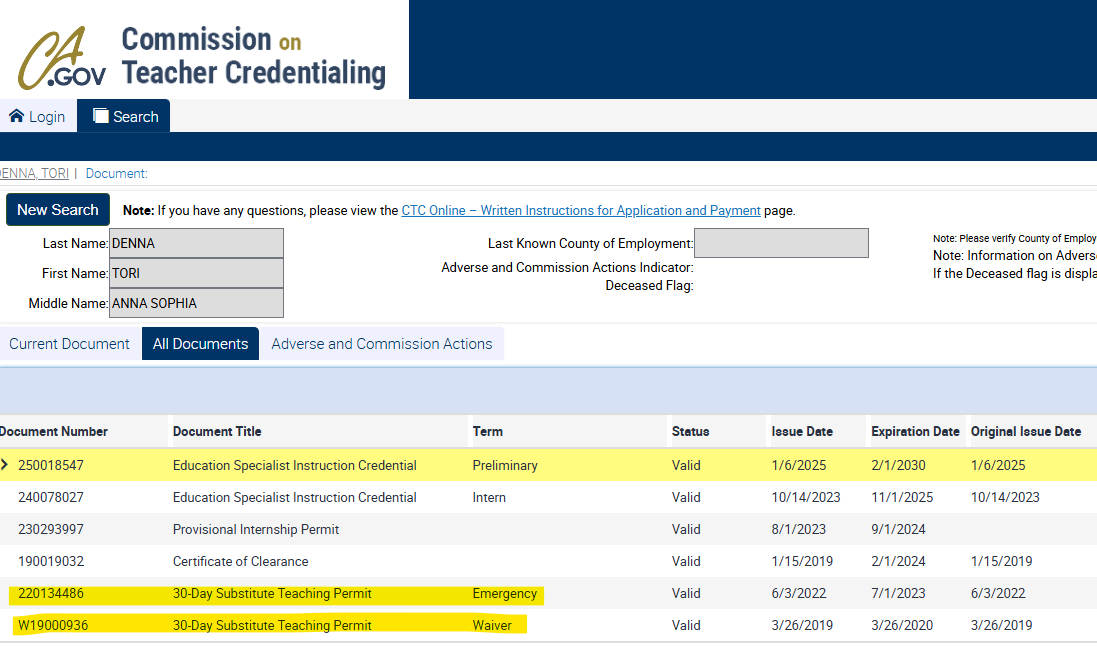This screenshot has width=1097, height=648.
Task: Expand row 250018547 with the chevron
Action: coord(5,465)
